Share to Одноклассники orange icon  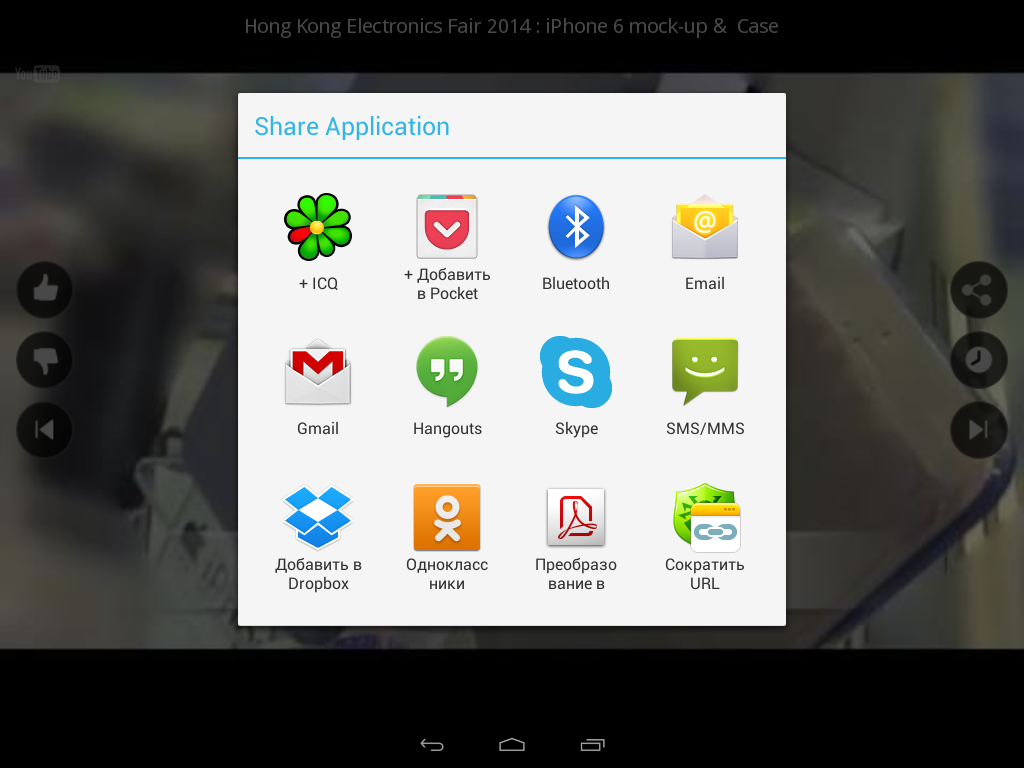coord(447,517)
